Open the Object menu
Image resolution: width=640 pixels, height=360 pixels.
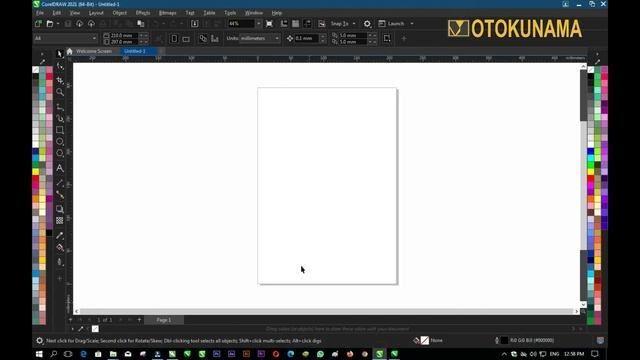click(x=120, y=13)
